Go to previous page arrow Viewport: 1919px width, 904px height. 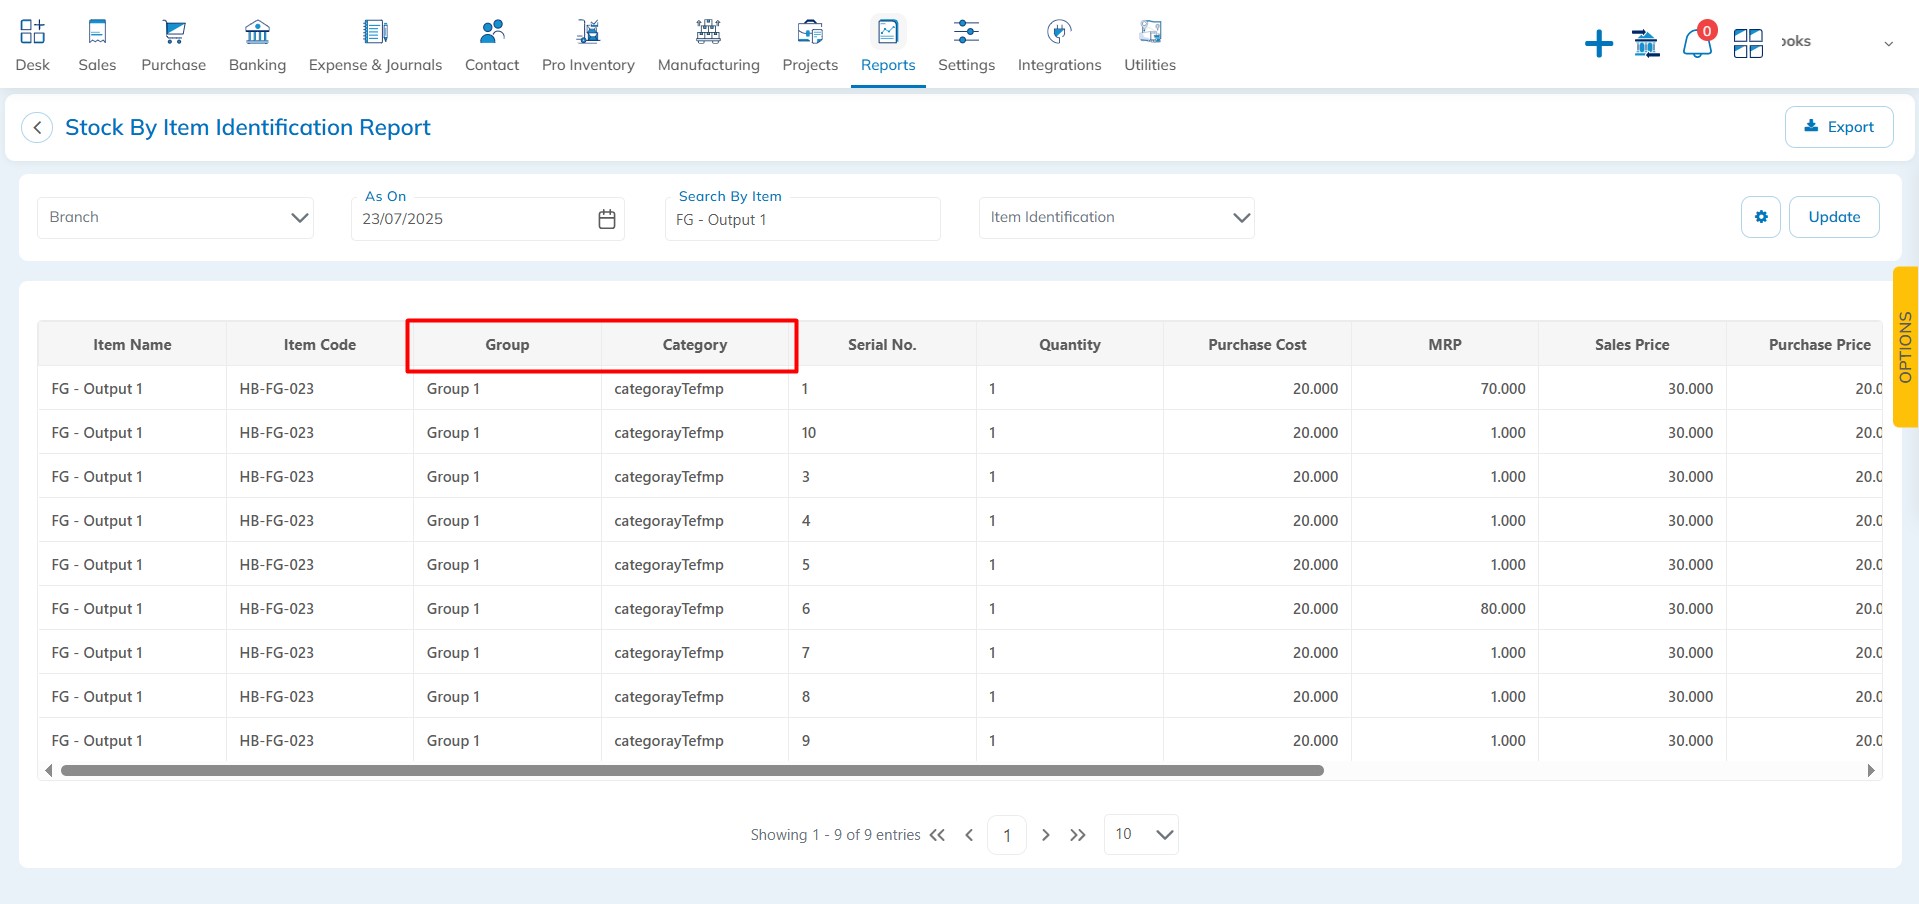tap(969, 835)
